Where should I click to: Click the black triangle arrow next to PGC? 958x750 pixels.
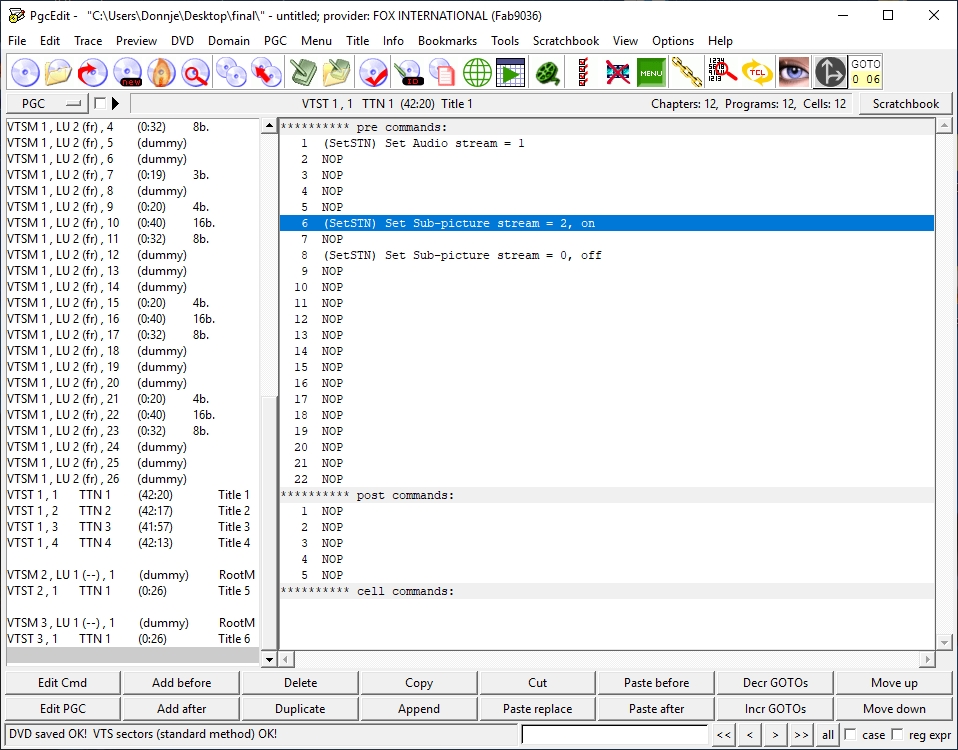coord(115,103)
